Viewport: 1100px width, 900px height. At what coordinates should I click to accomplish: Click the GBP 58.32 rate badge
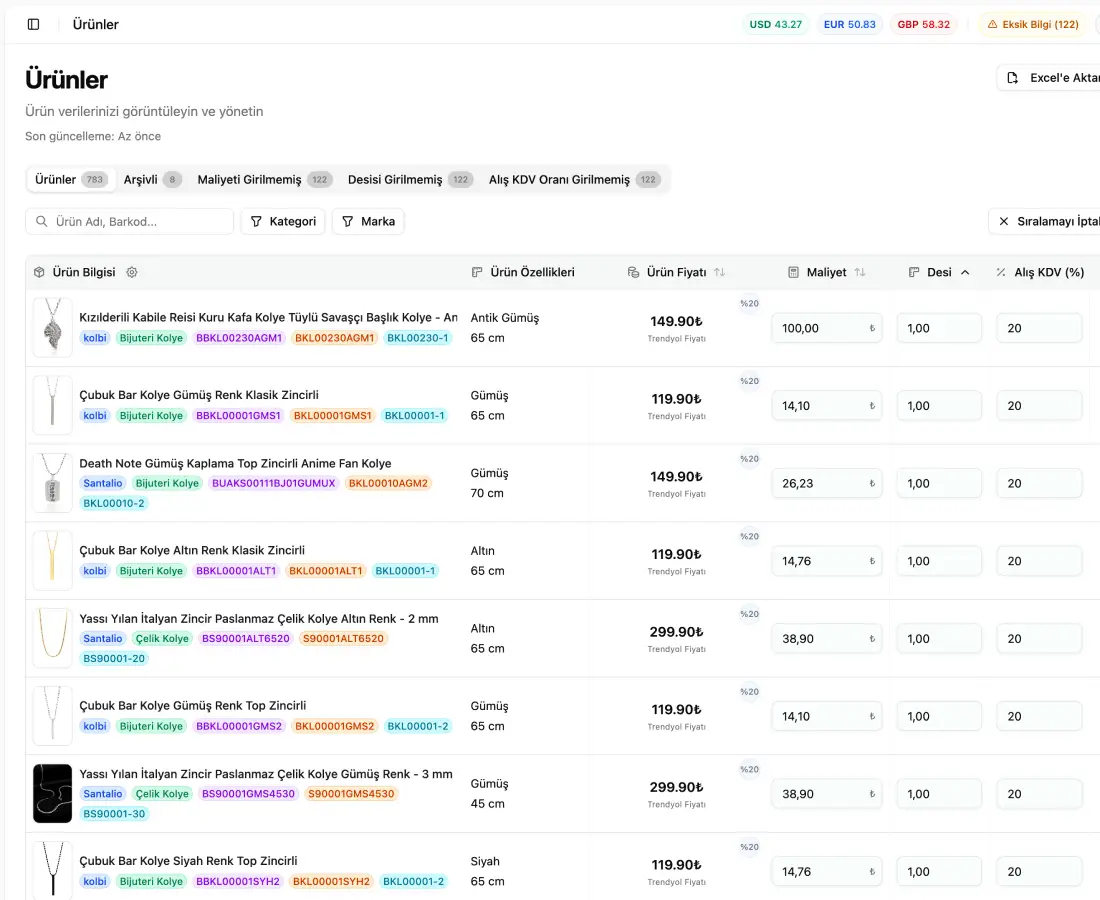923,25
